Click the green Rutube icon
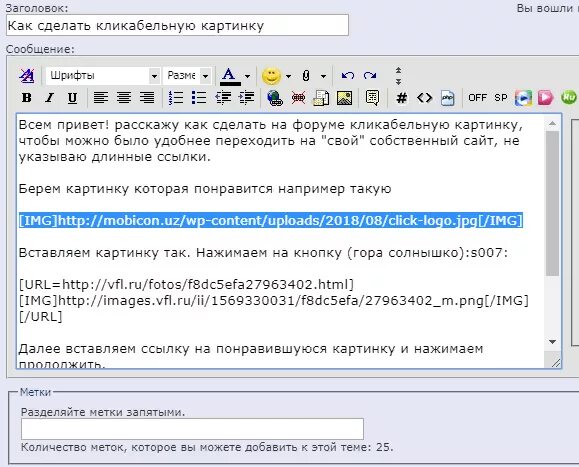 569,97
